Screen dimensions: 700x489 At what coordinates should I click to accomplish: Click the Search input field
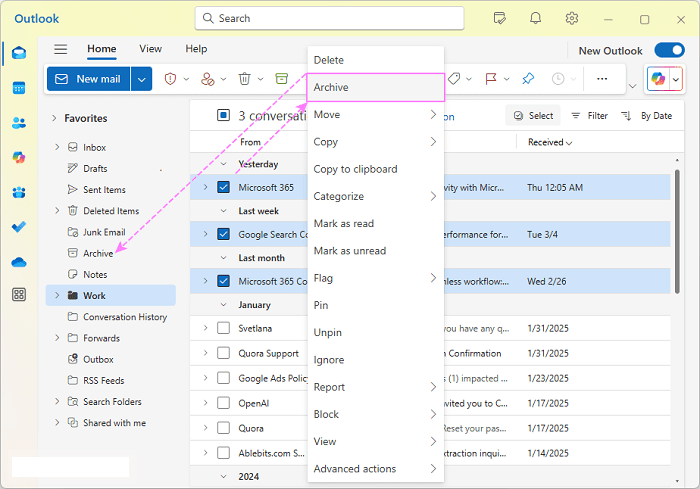pyautogui.click(x=329, y=18)
